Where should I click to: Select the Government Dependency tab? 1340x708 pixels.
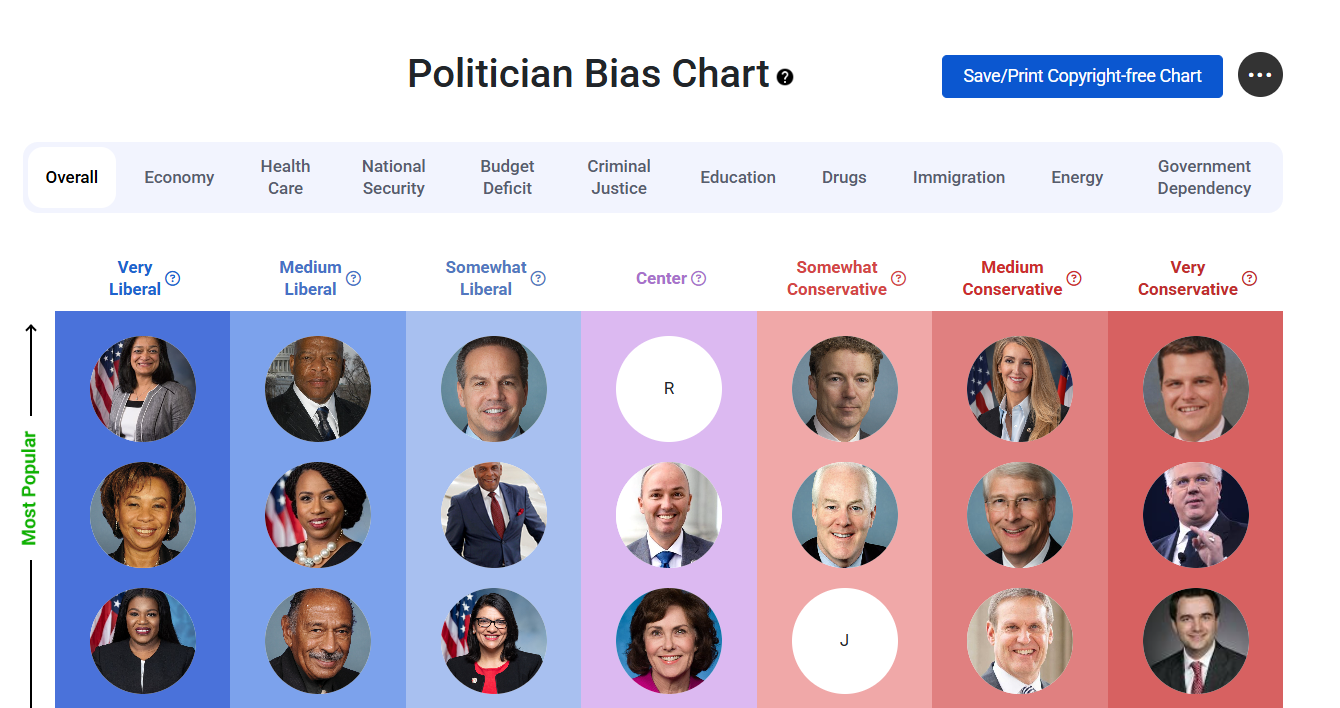1204,177
